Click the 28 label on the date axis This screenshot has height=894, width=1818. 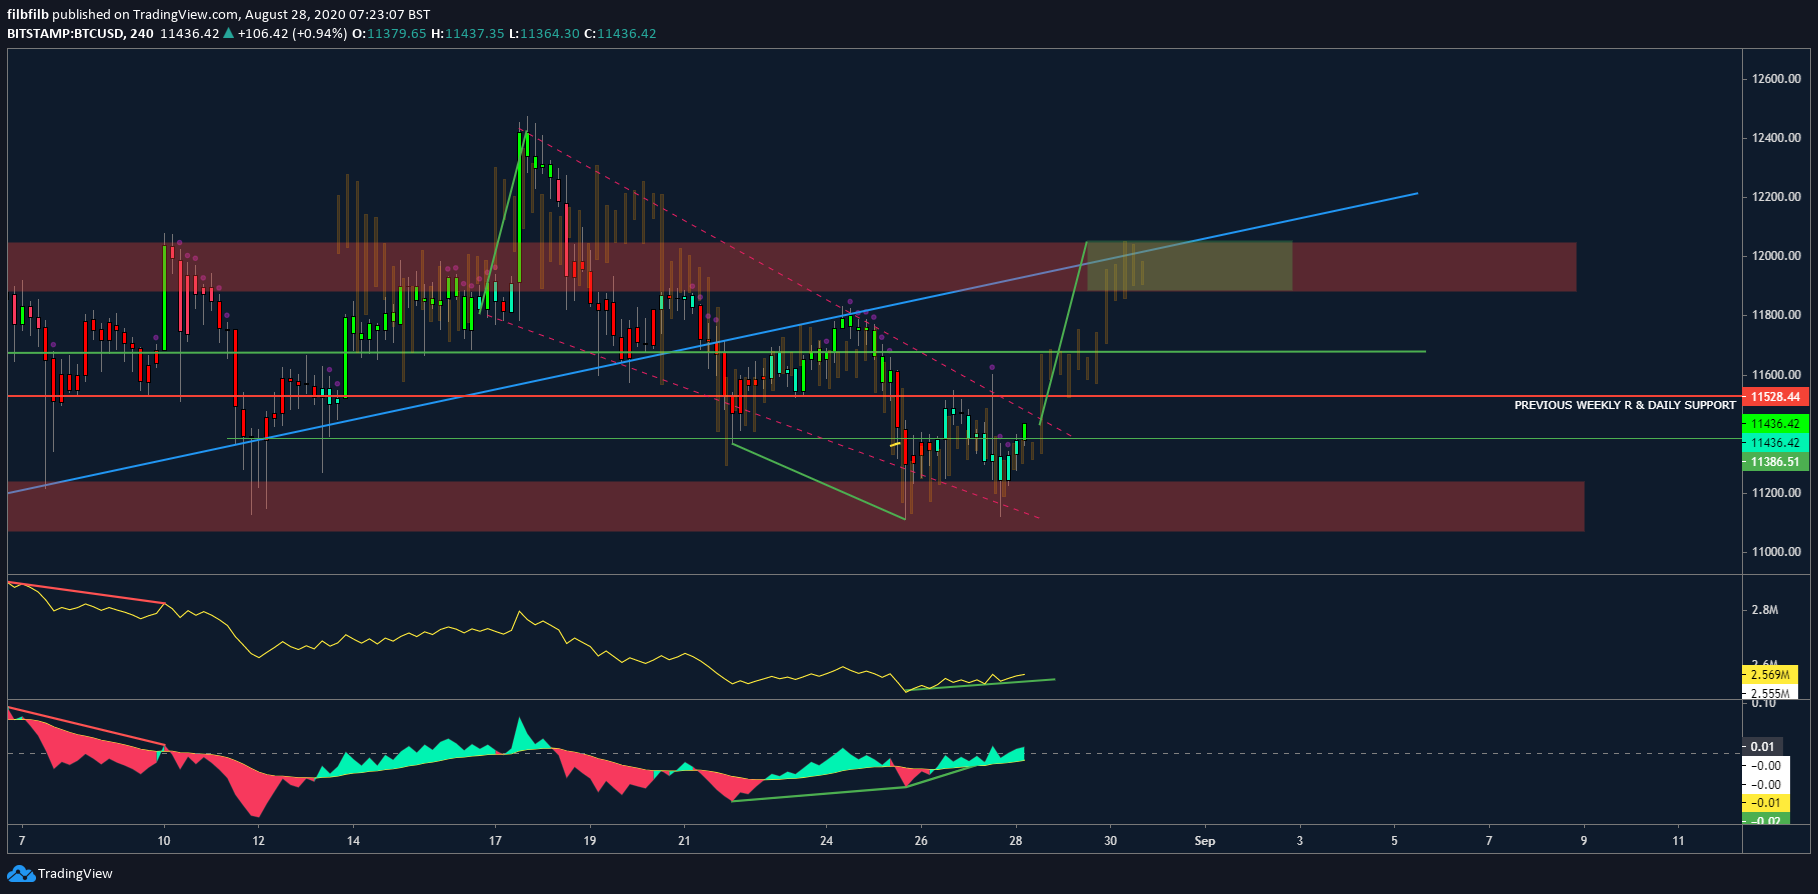point(1016,841)
